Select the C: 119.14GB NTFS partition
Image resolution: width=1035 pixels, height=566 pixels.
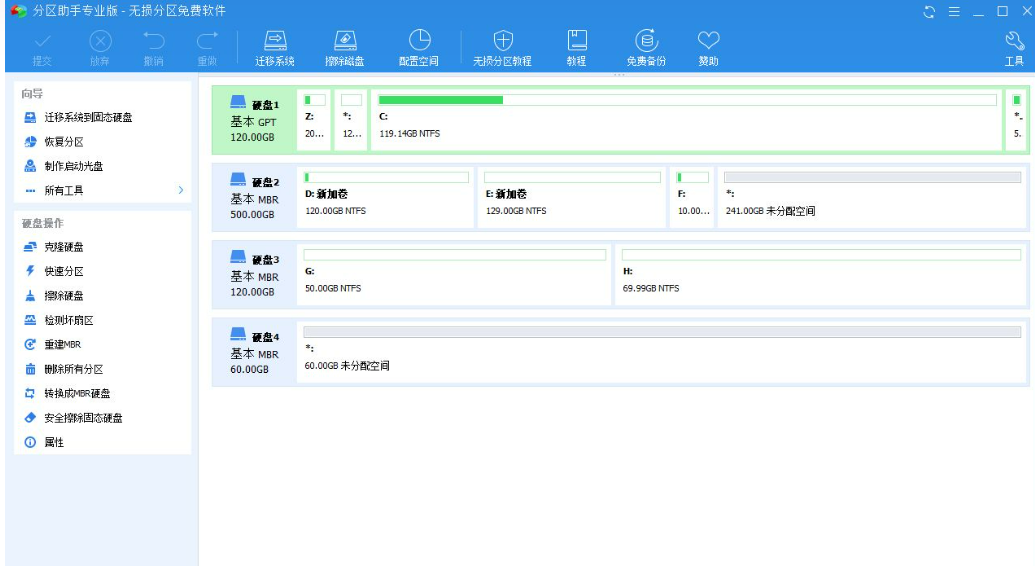(686, 119)
